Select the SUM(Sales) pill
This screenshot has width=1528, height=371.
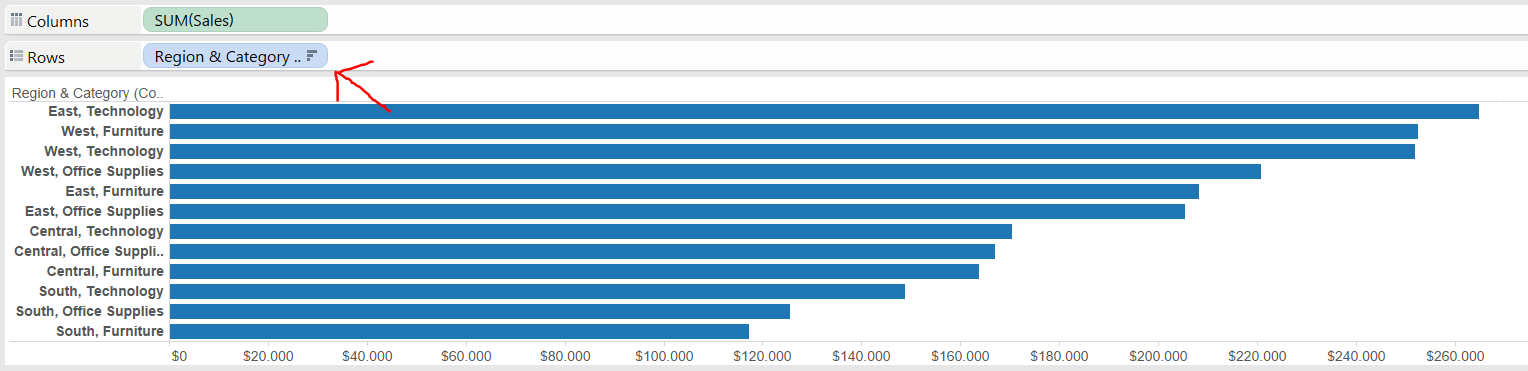click(235, 20)
